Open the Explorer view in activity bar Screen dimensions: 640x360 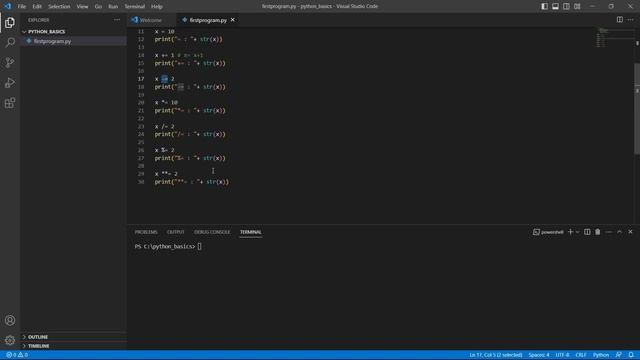pos(10,22)
